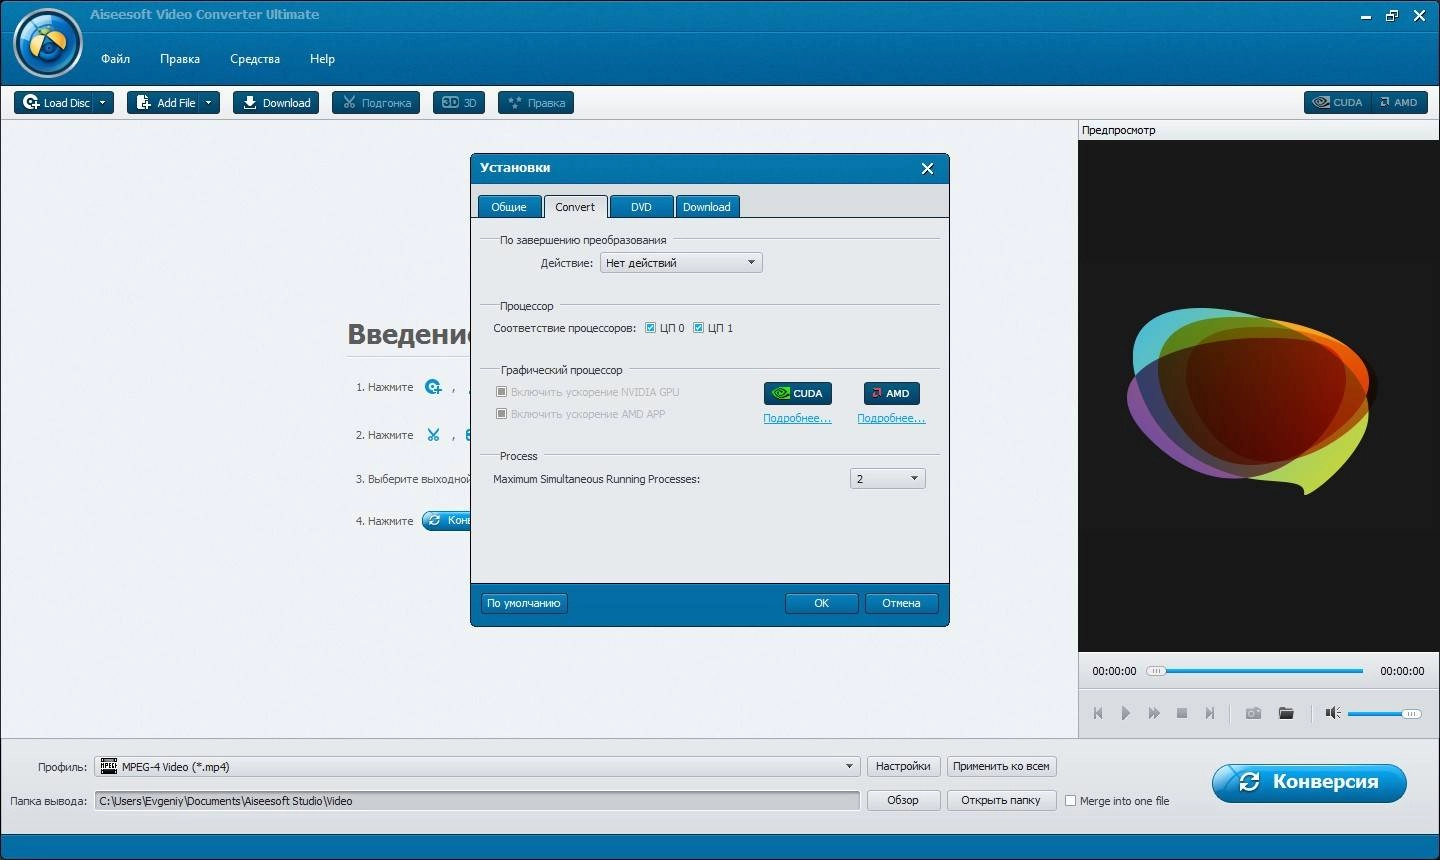Switch to the Общие tab

(509, 206)
